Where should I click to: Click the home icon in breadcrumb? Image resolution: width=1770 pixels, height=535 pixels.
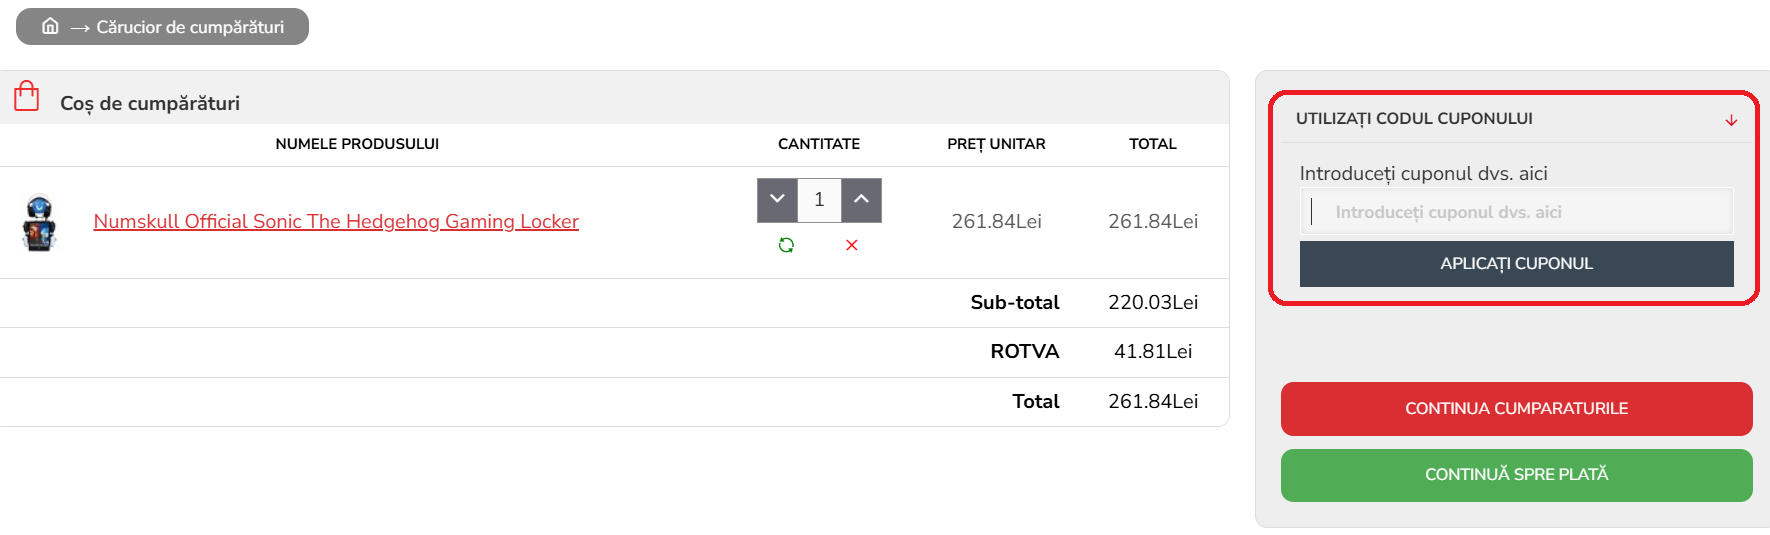(x=50, y=26)
